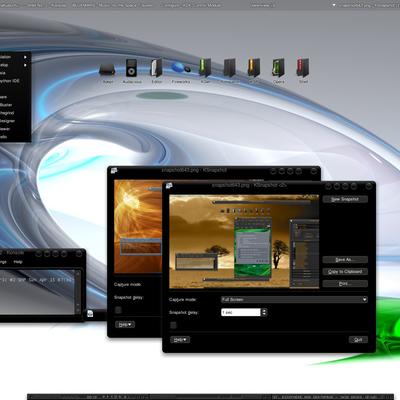This screenshot has height=400, width=400.
Task: Click the New Snapshot button
Action: (345, 199)
